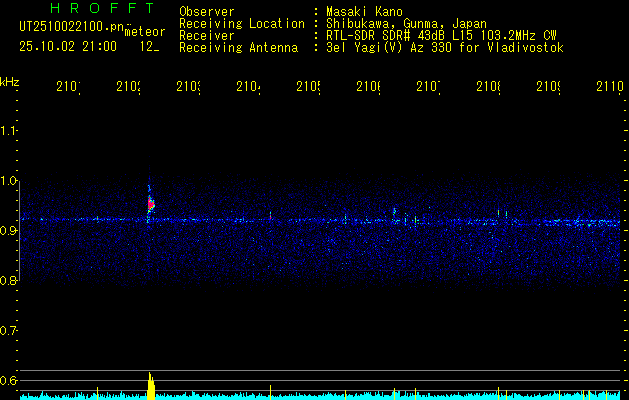Select observer name Masaki Kano
629x400 pixels.
(x=364, y=11)
